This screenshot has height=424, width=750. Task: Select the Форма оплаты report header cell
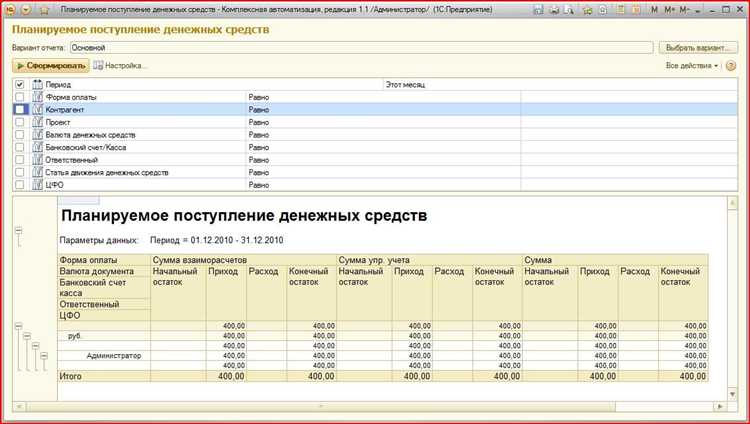pyautogui.click(x=104, y=260)
